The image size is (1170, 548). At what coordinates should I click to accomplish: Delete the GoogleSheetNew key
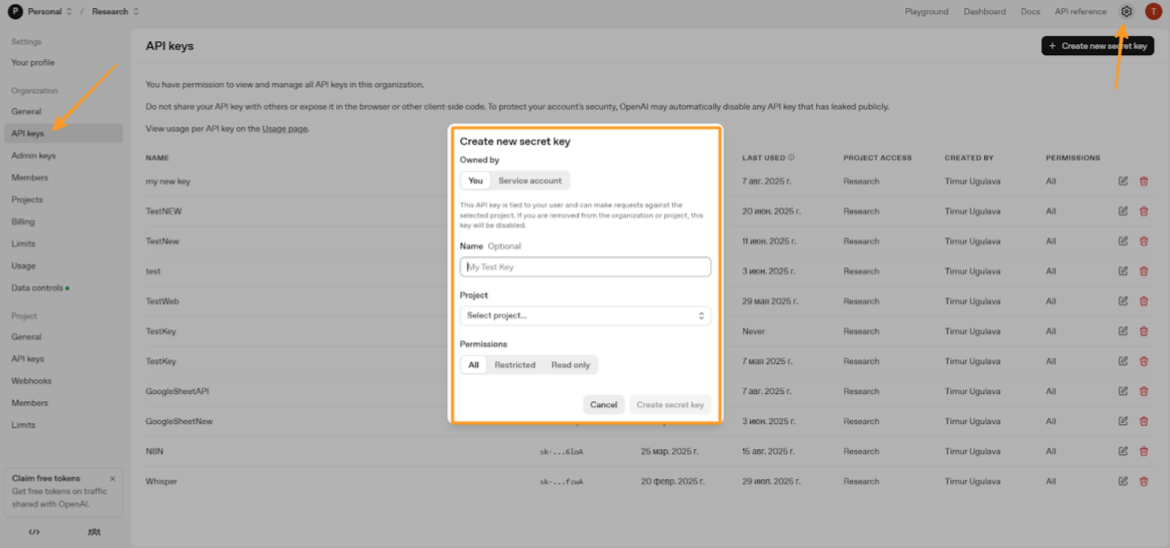pos(1144,421)
